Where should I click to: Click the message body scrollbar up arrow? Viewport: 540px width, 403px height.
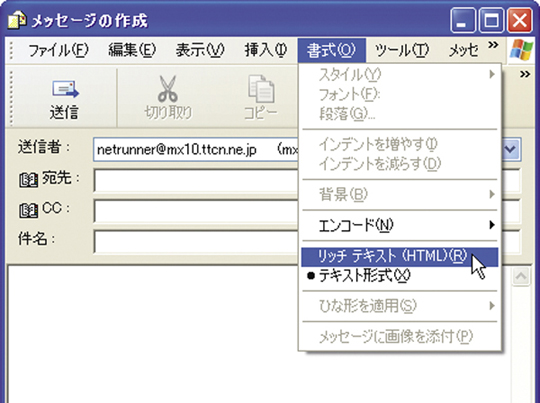[x=521, y=276]
